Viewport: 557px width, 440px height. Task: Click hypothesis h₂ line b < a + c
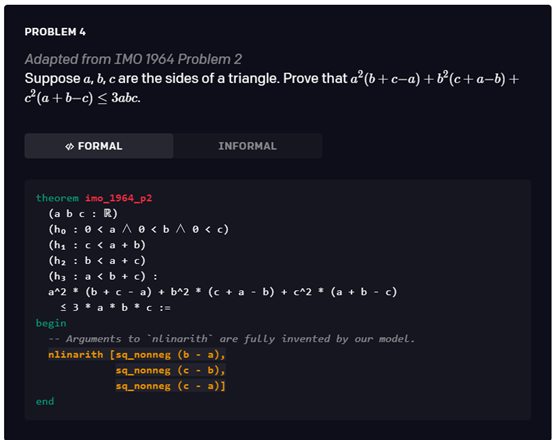click(x=97, y=261)
